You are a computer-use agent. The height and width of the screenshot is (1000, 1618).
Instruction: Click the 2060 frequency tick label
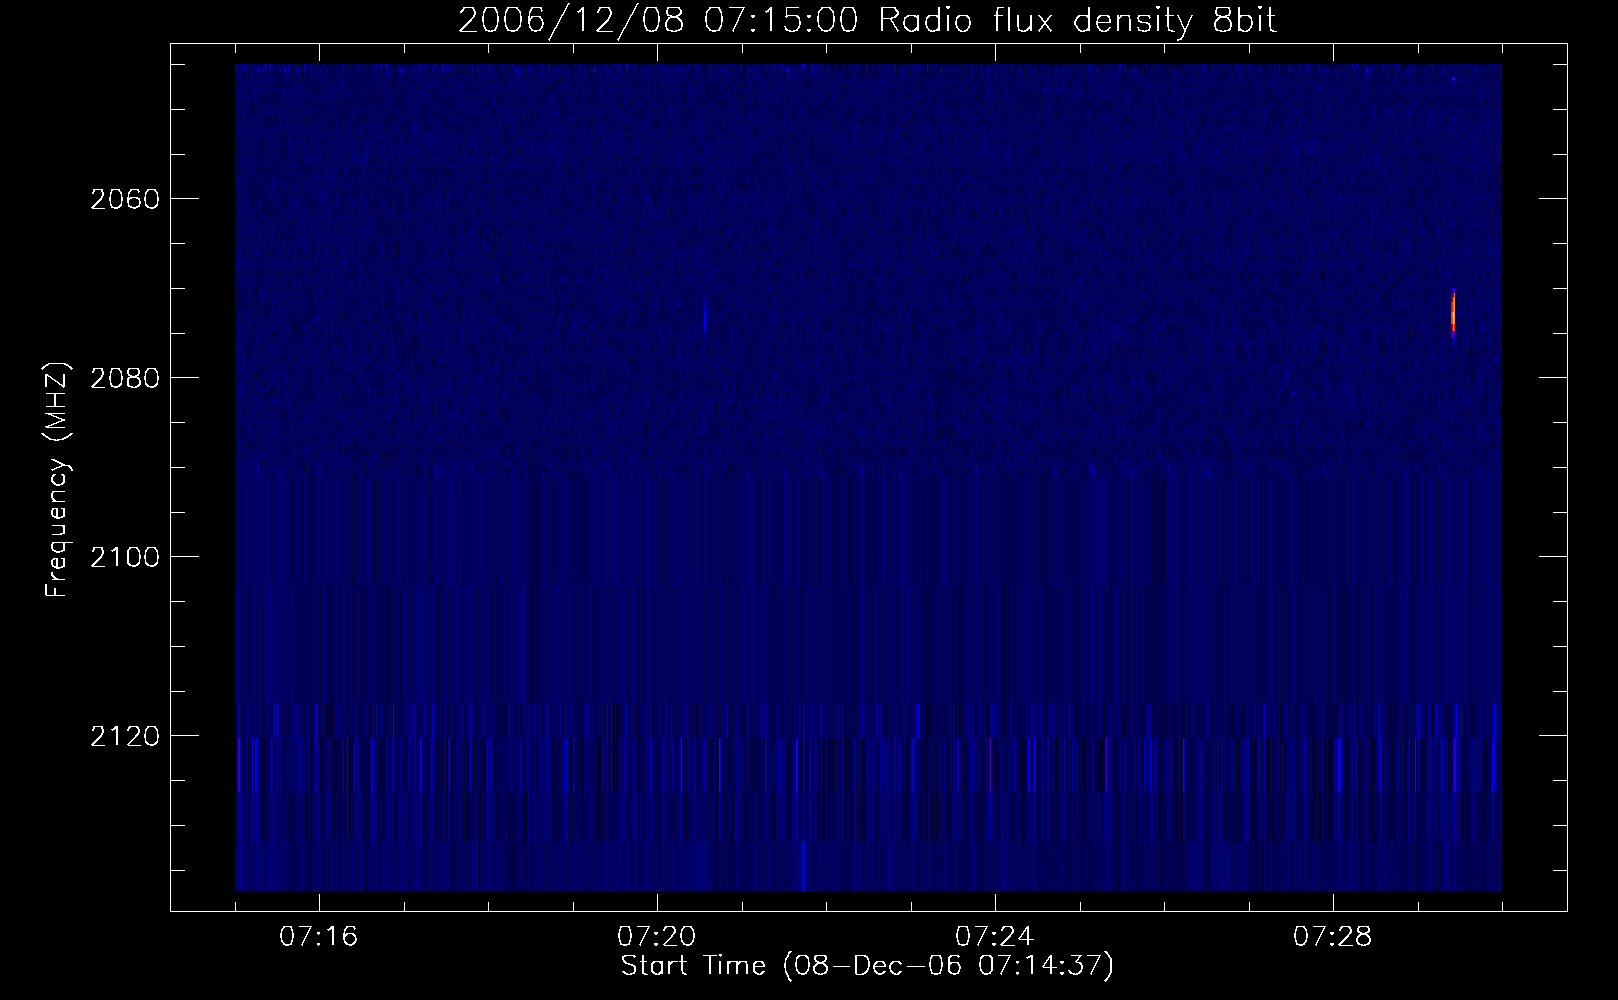click(125, 199)
